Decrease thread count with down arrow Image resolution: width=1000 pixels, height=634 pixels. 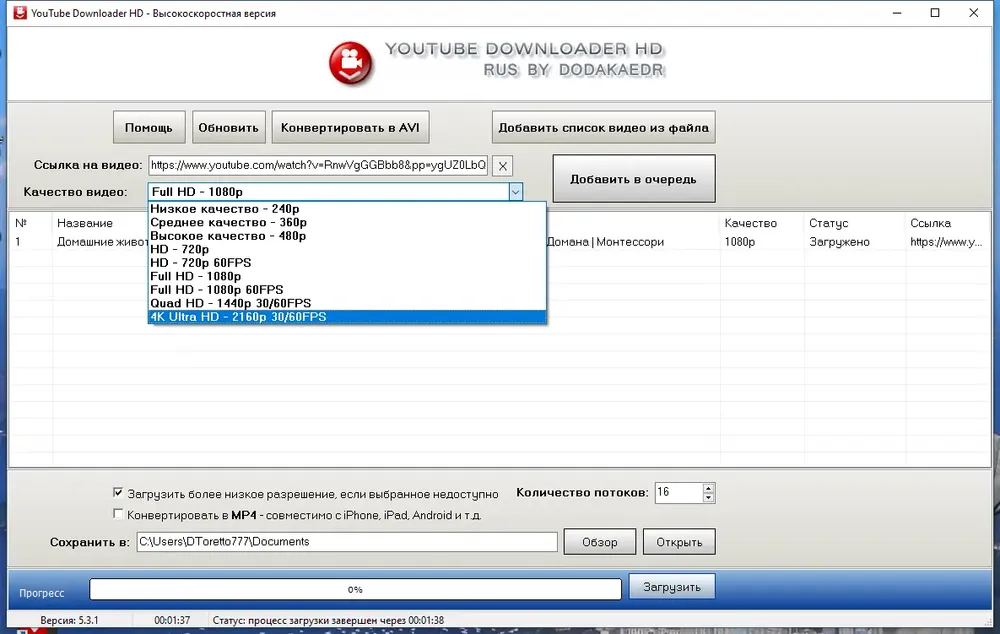[x=708, y=498]
